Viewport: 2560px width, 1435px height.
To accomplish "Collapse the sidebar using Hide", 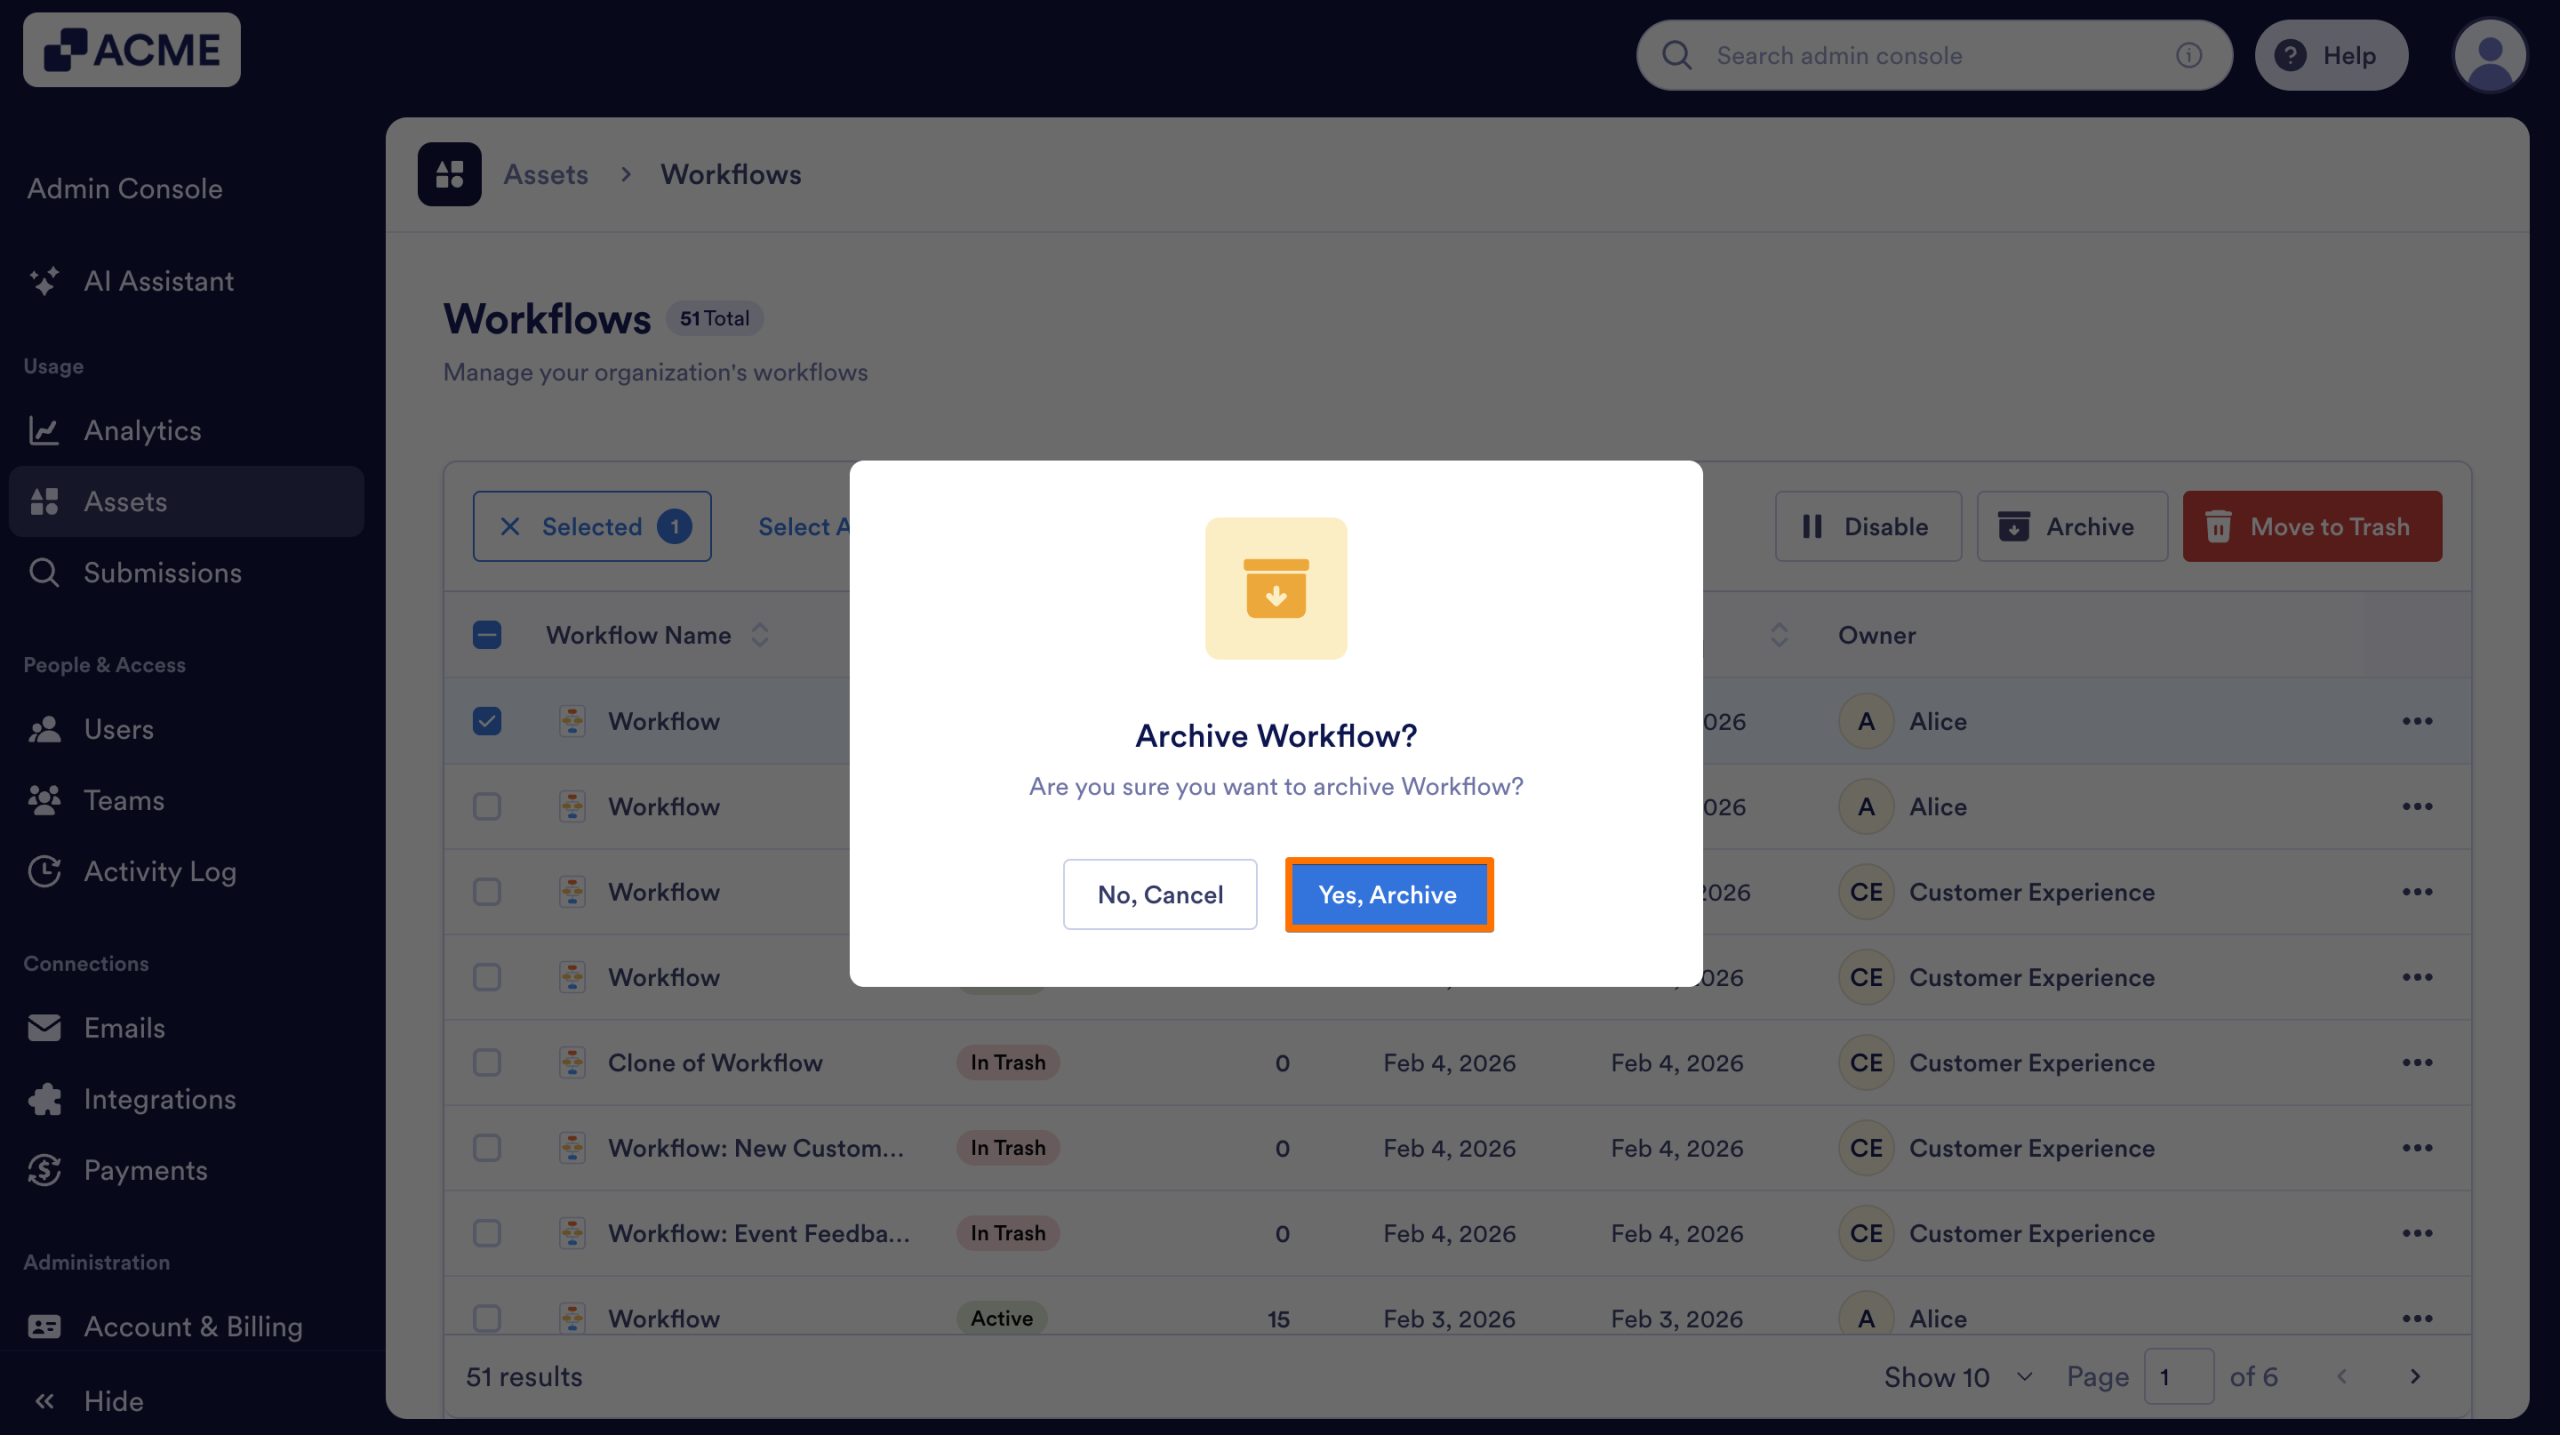I will click(112, 1400).
